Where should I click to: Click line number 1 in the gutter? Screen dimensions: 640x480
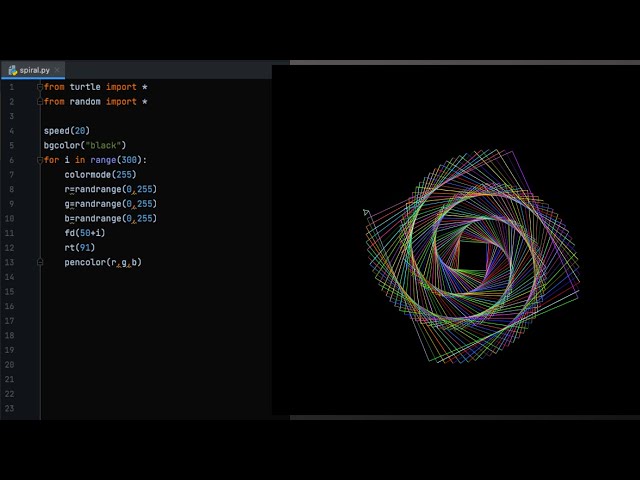coord(11,87)
